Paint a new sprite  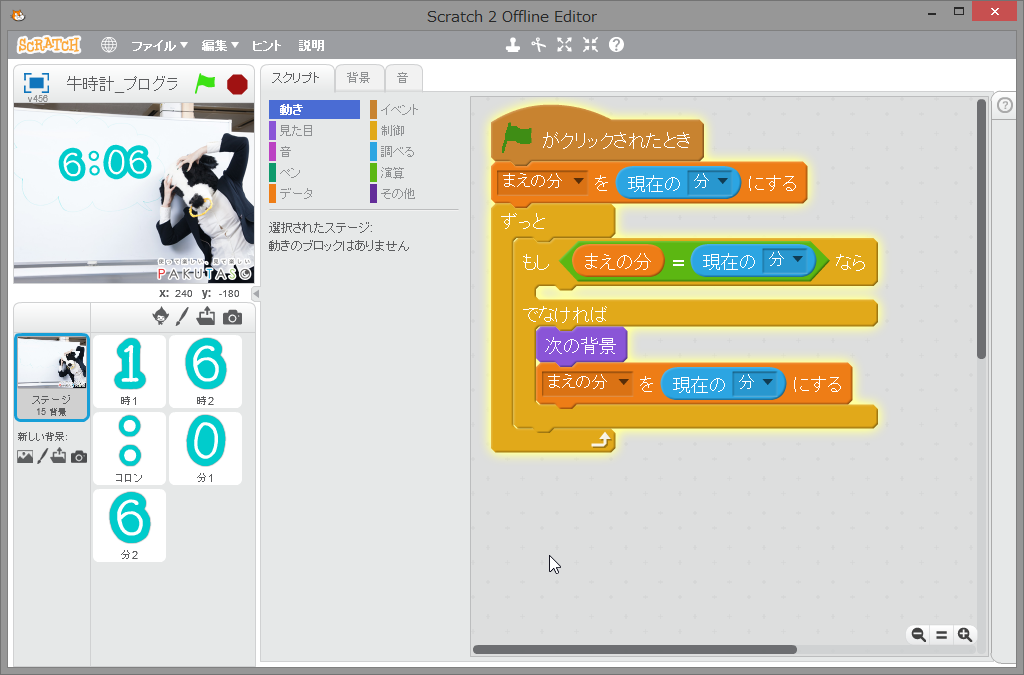(x=182, y=317)
